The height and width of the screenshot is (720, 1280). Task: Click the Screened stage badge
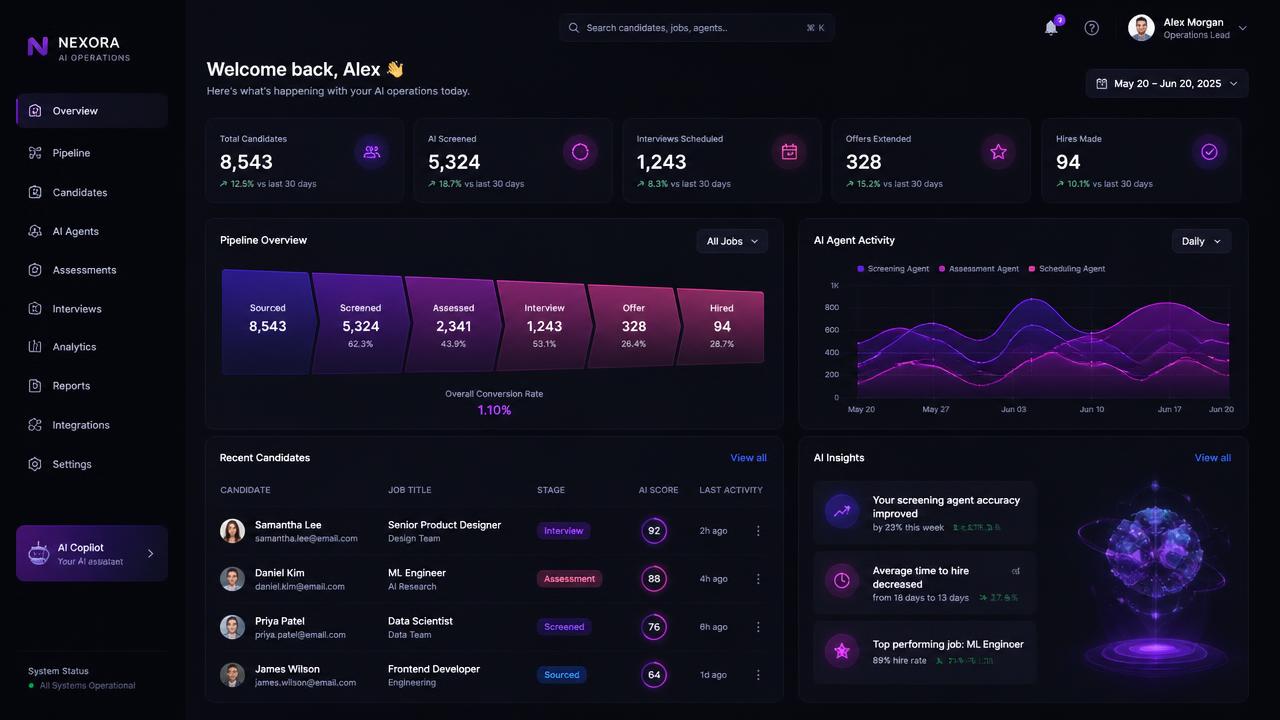(565, 627)
